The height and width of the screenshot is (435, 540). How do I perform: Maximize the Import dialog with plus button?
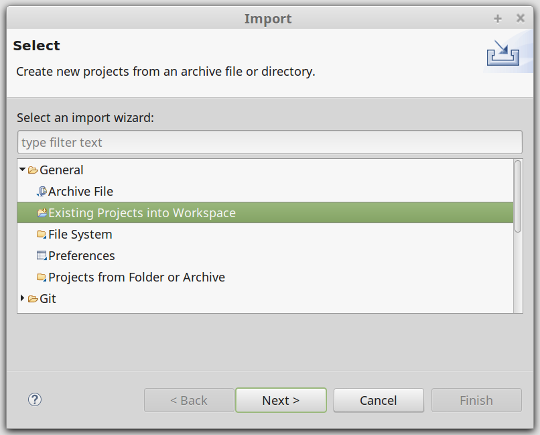[498, 19]
